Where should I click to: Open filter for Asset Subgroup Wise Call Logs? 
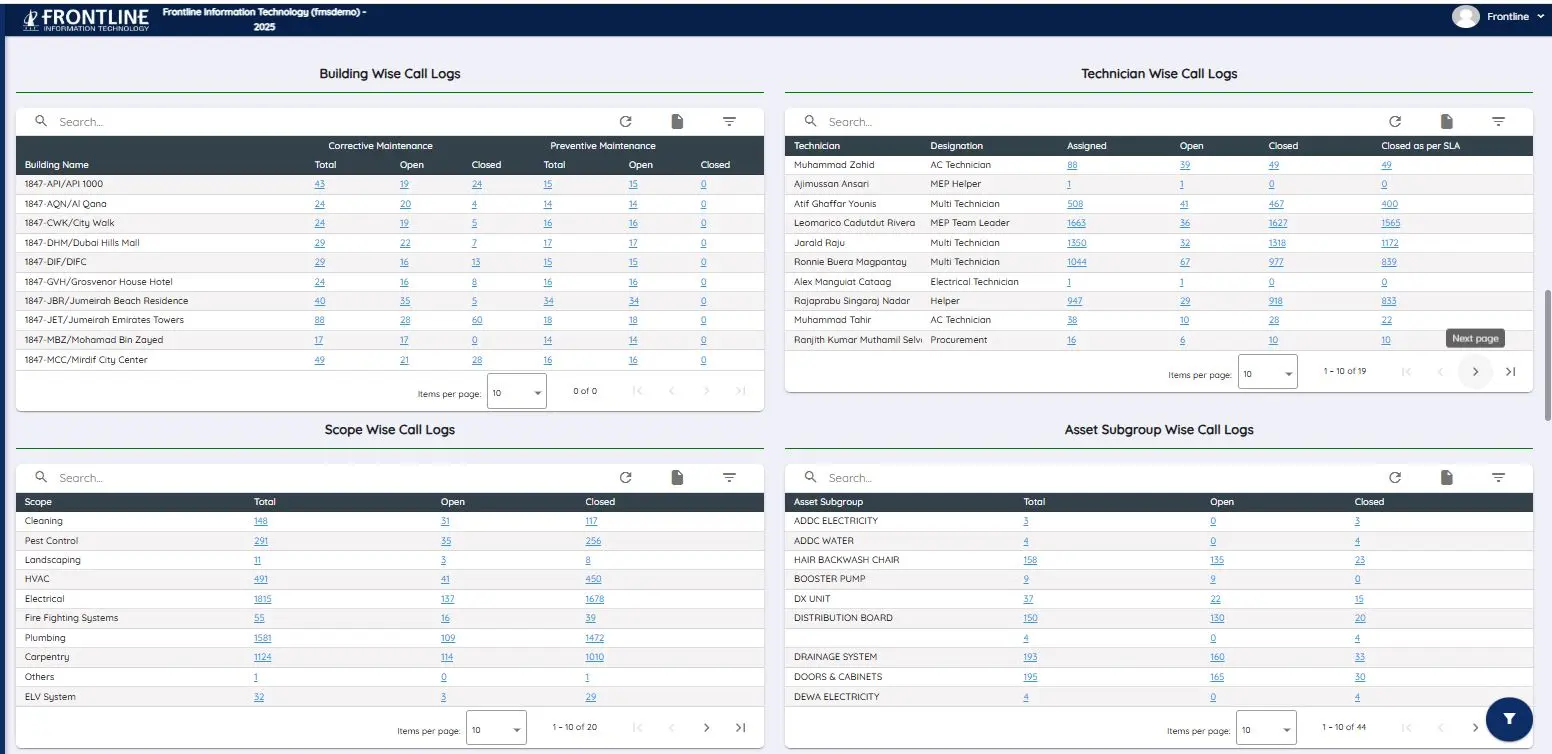1499,477
